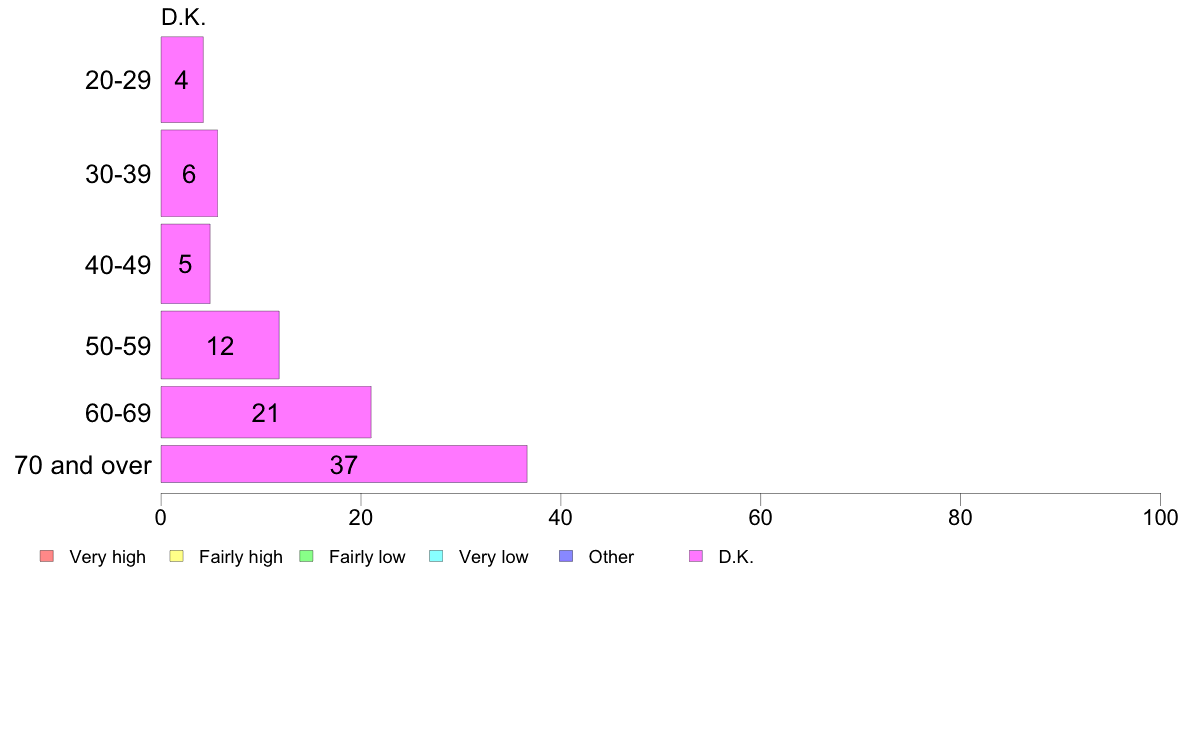The width and height of the screenshot is (1188, 736).
Task: Click the D.K. chart title
Action: (x=183, y=17)
